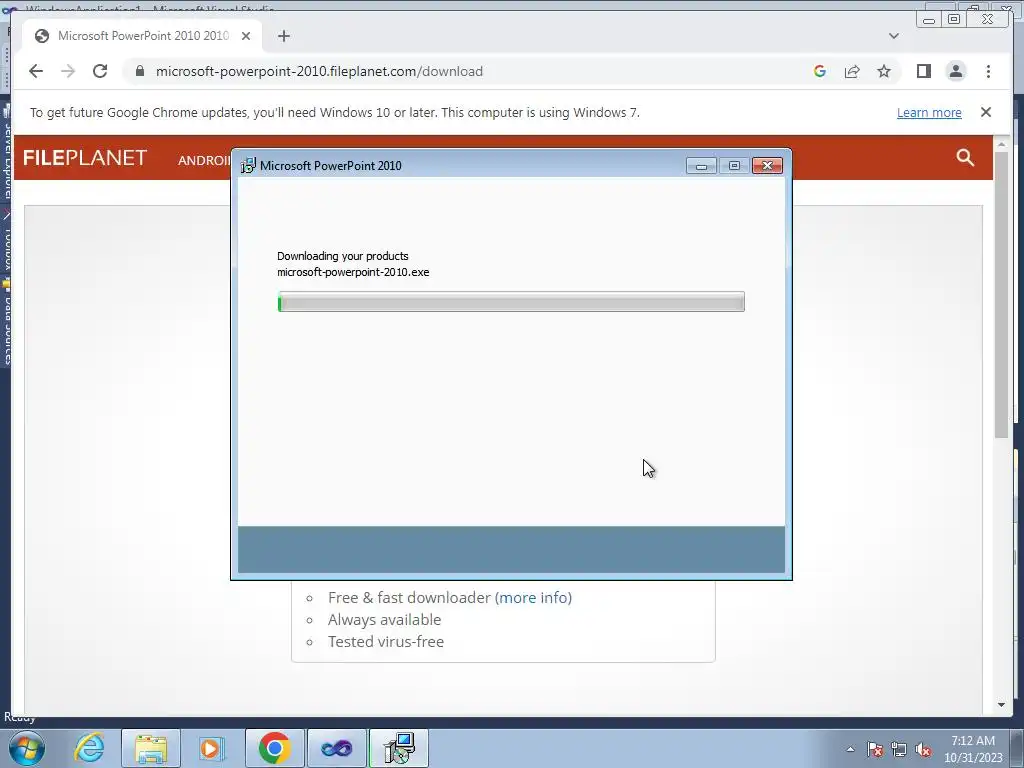Click the lock icon beside the URL

tap(139, 71)
